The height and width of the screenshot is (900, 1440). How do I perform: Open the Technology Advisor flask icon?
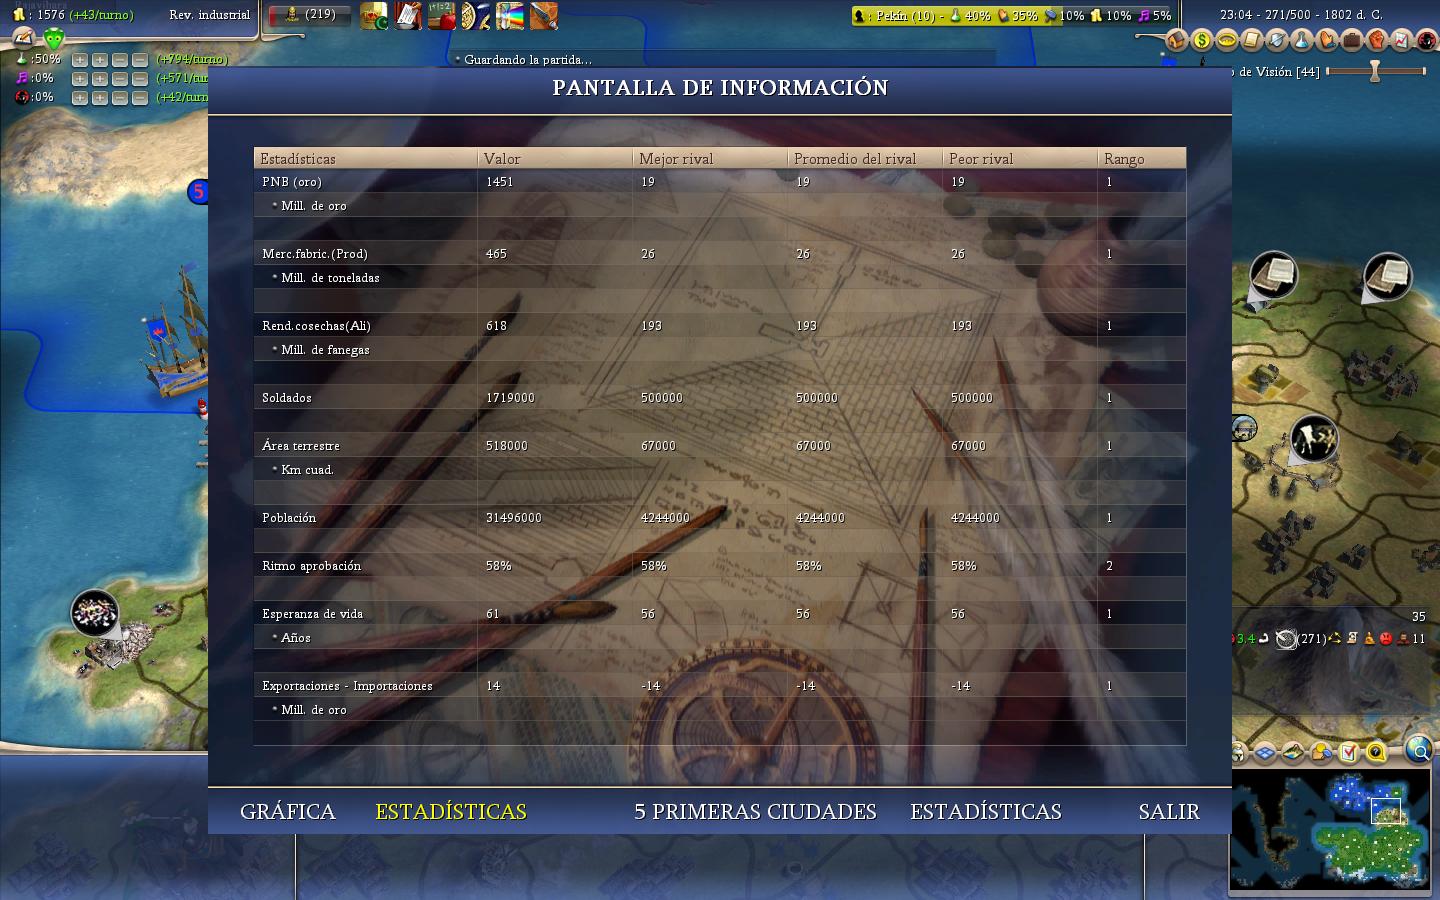pos(1302,41)
